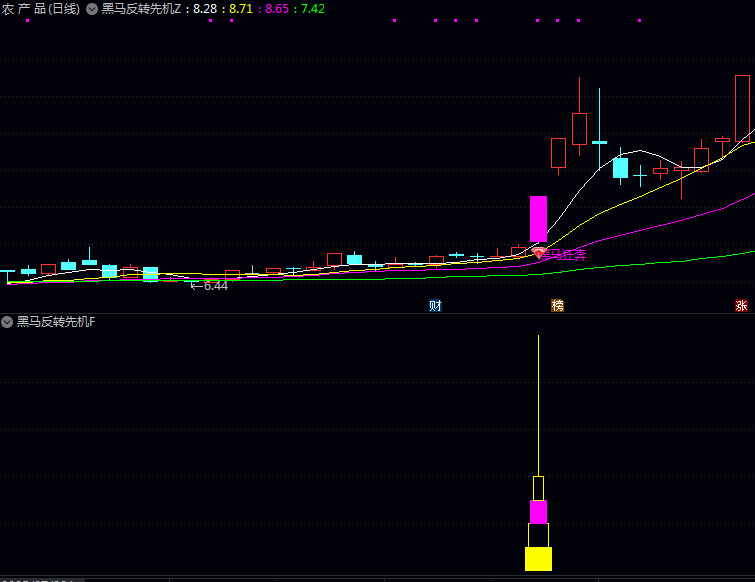
Task: Click the yellow signal bar in lower panel
Action: (538, 559)
